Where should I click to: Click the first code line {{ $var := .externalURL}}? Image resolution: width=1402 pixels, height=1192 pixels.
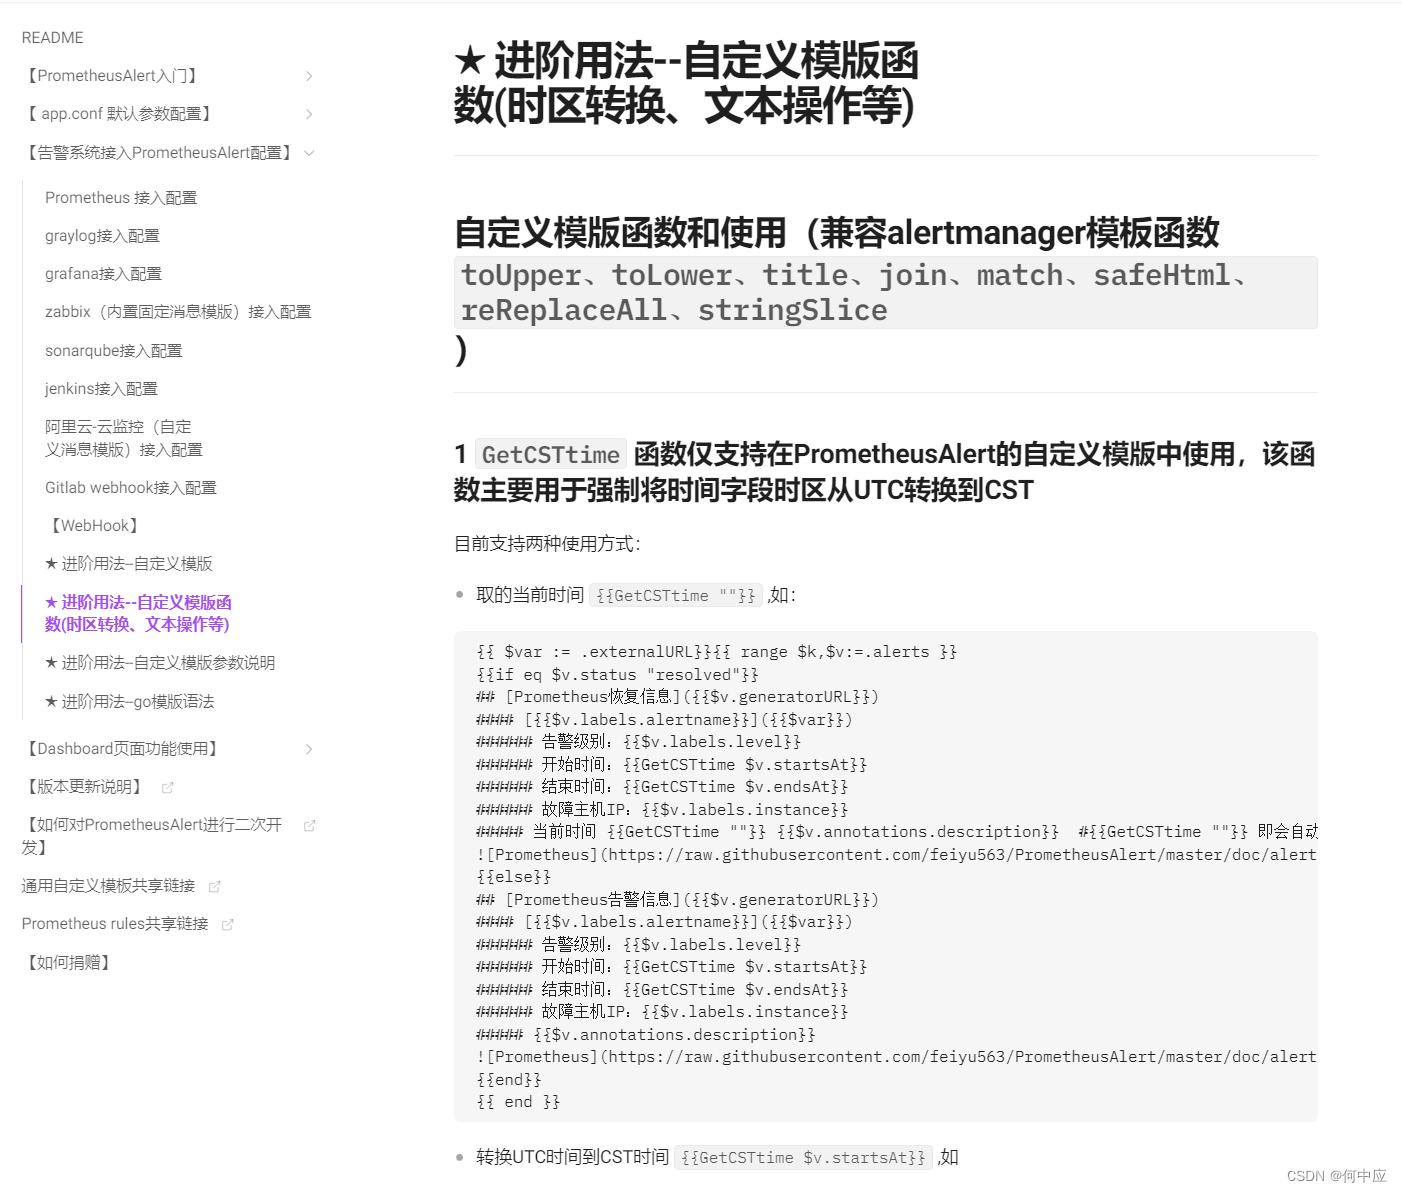pyautogui.click(x=717, y=652)
